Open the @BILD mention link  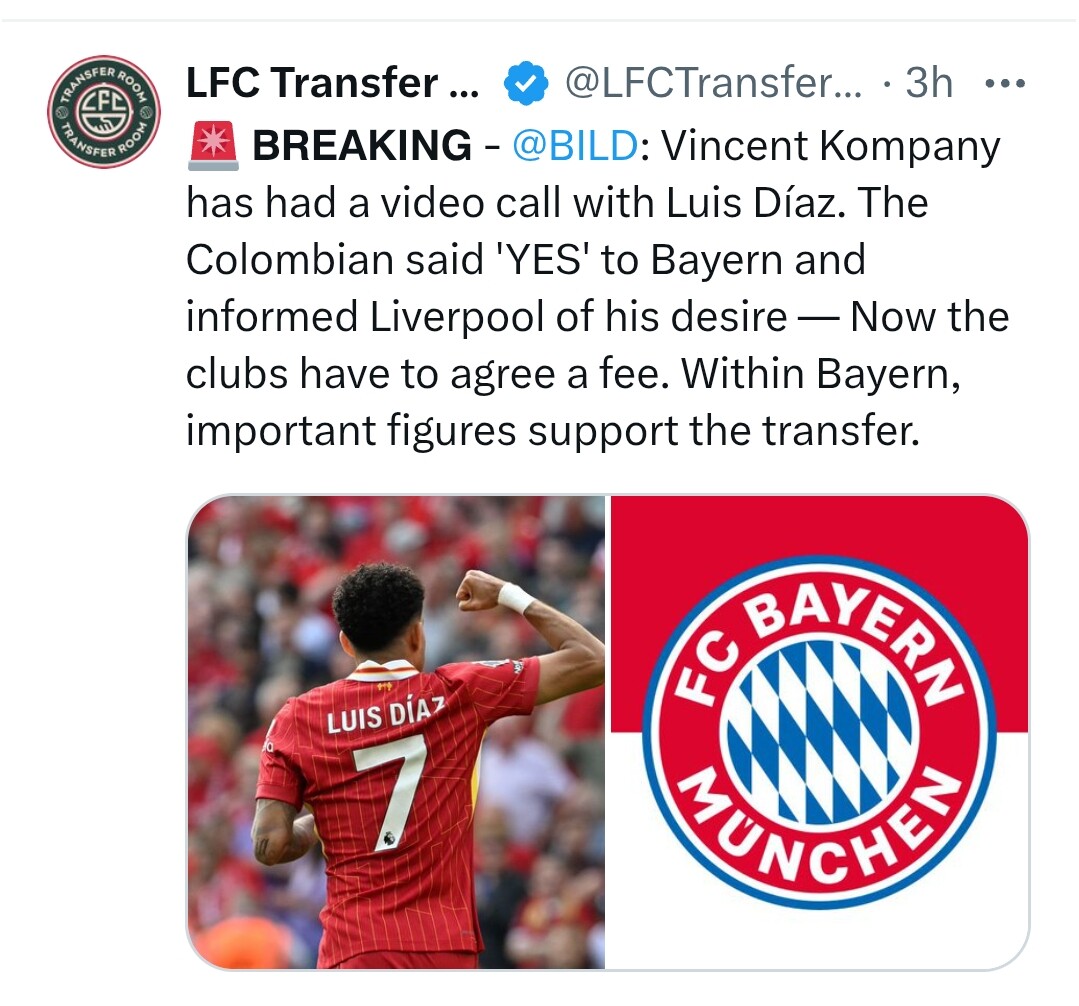pos(575,145)
